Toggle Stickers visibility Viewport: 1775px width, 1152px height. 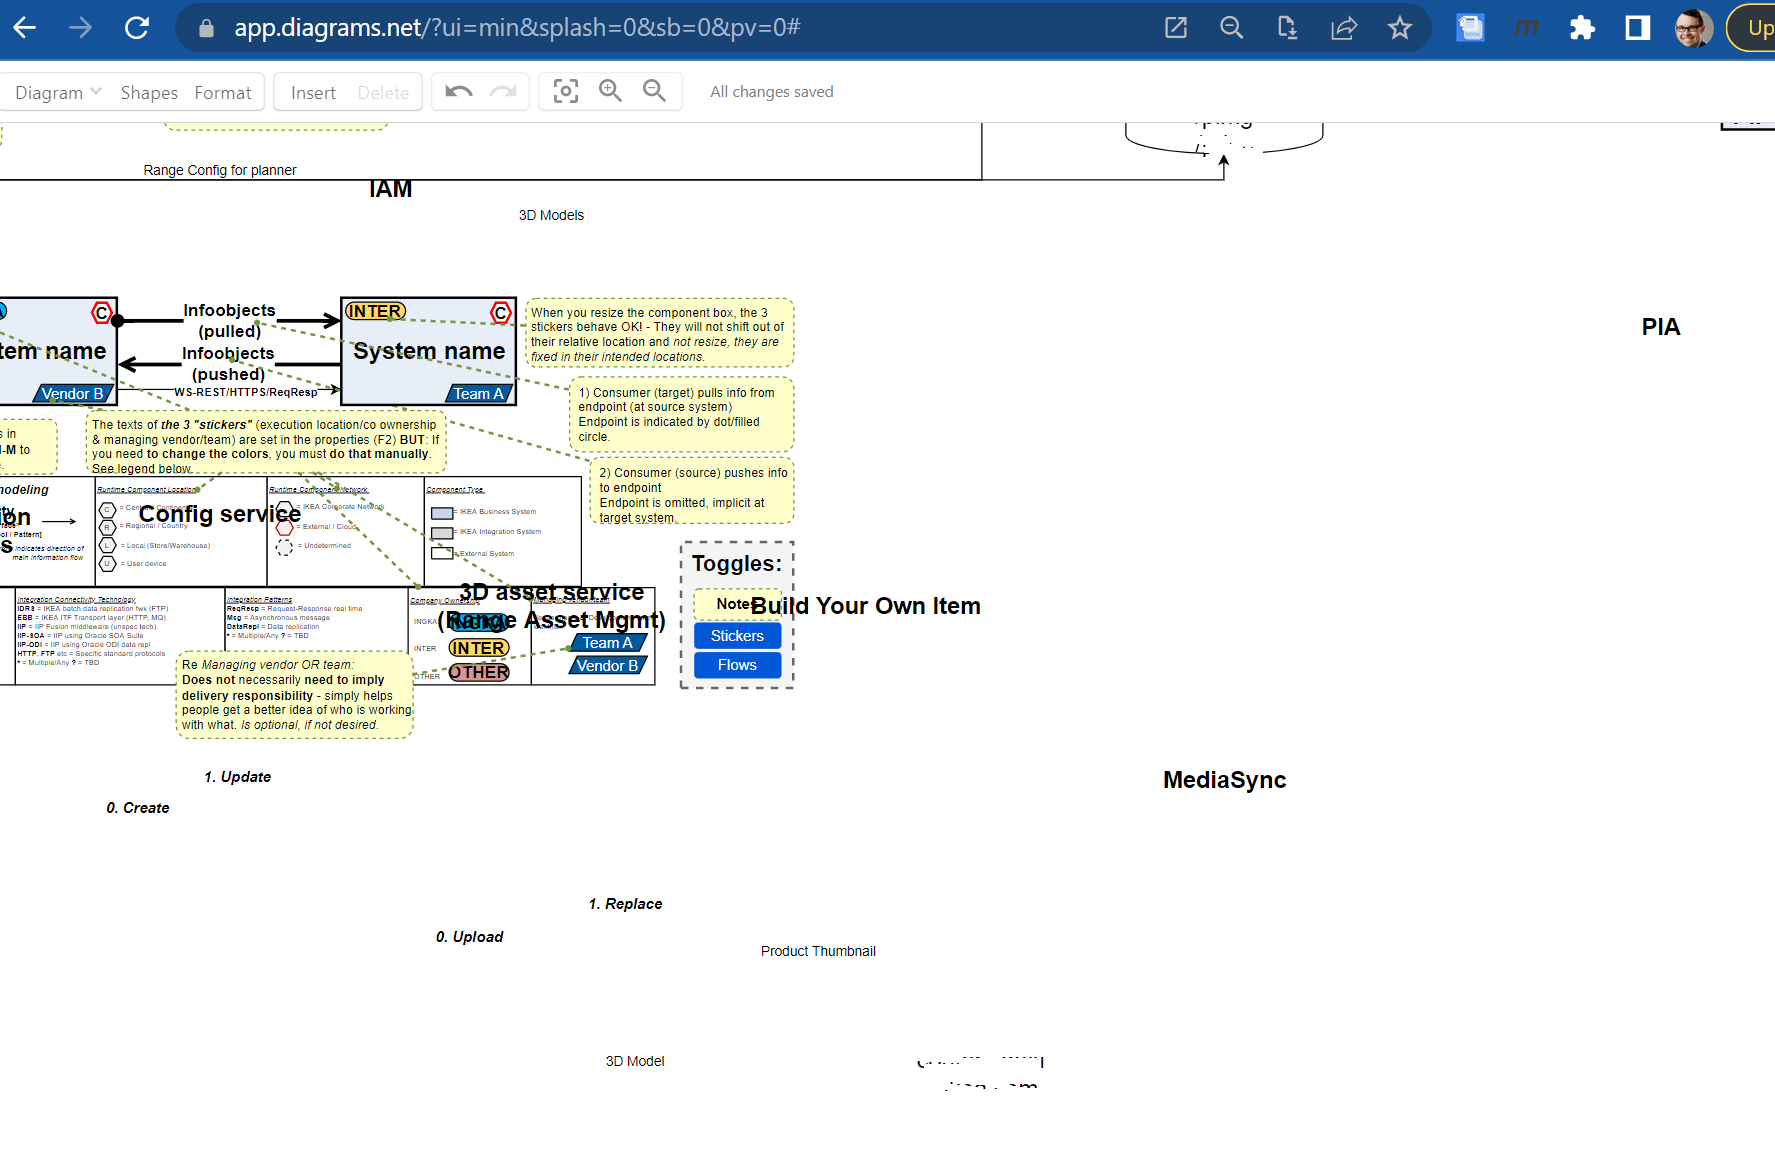737,636
